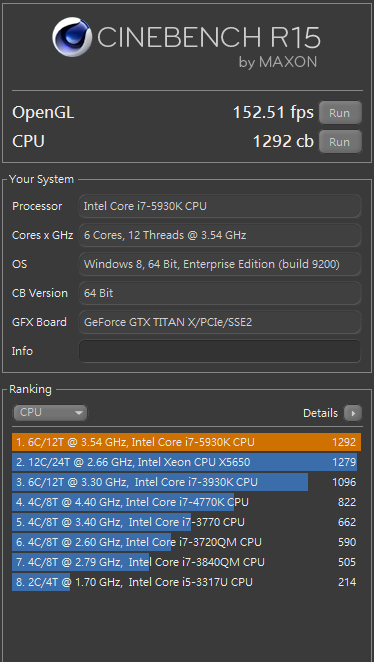This screenshot has height=662, width=374.
Task: Run the OpenGL benchmark
Action: 340,113
